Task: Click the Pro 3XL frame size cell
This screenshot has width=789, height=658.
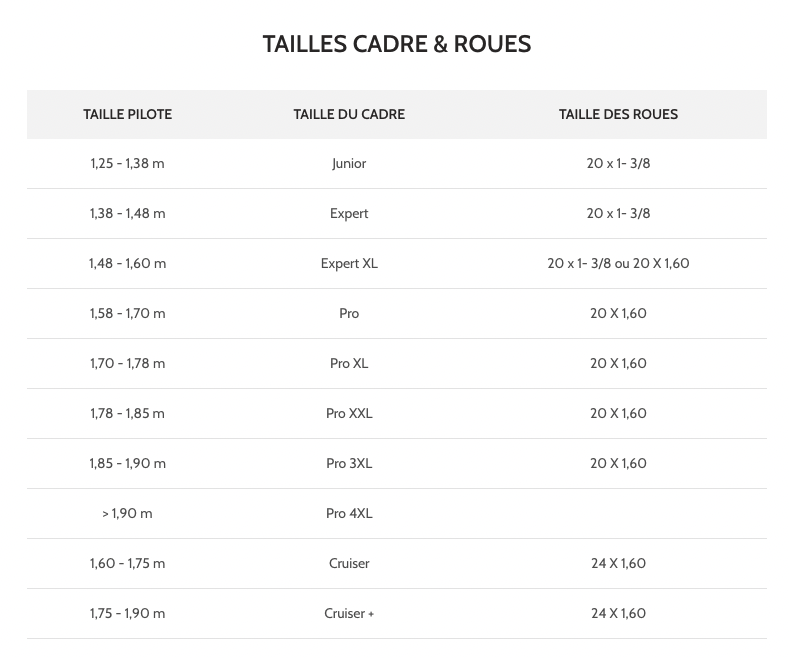Action: (349, 463)
